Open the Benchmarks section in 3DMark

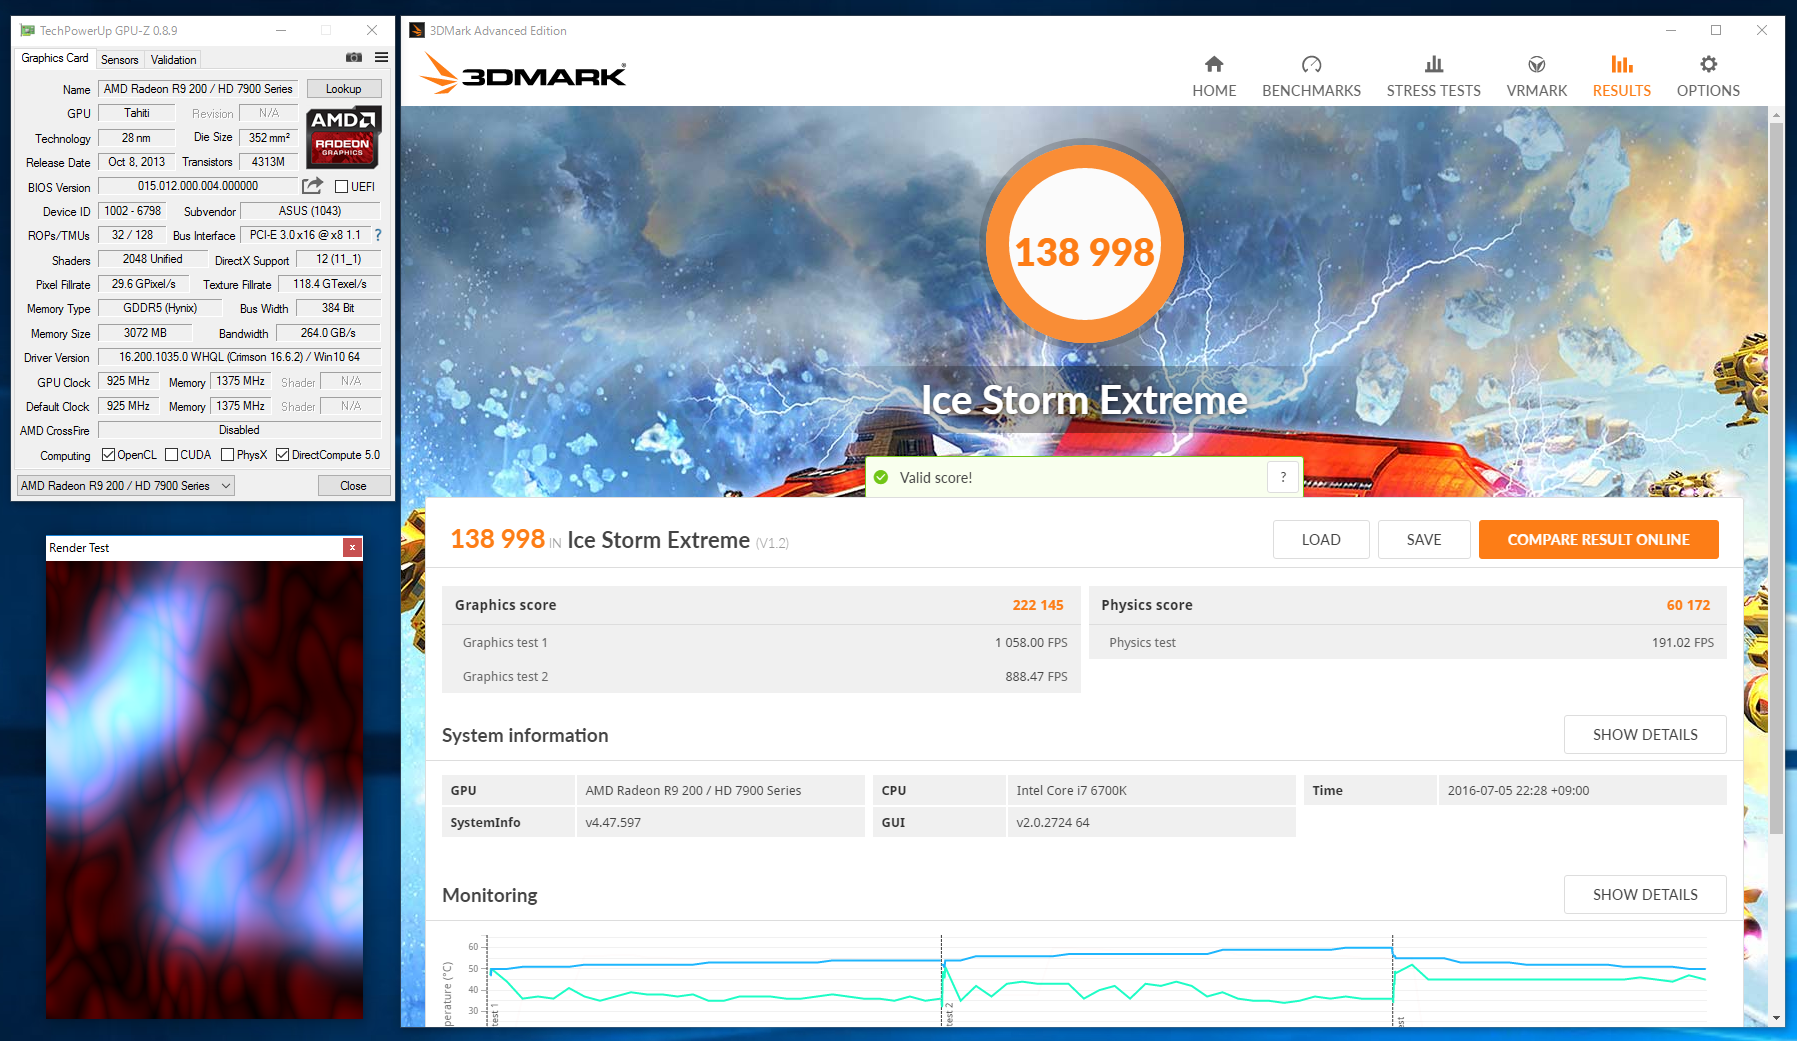coord(1311,77)
